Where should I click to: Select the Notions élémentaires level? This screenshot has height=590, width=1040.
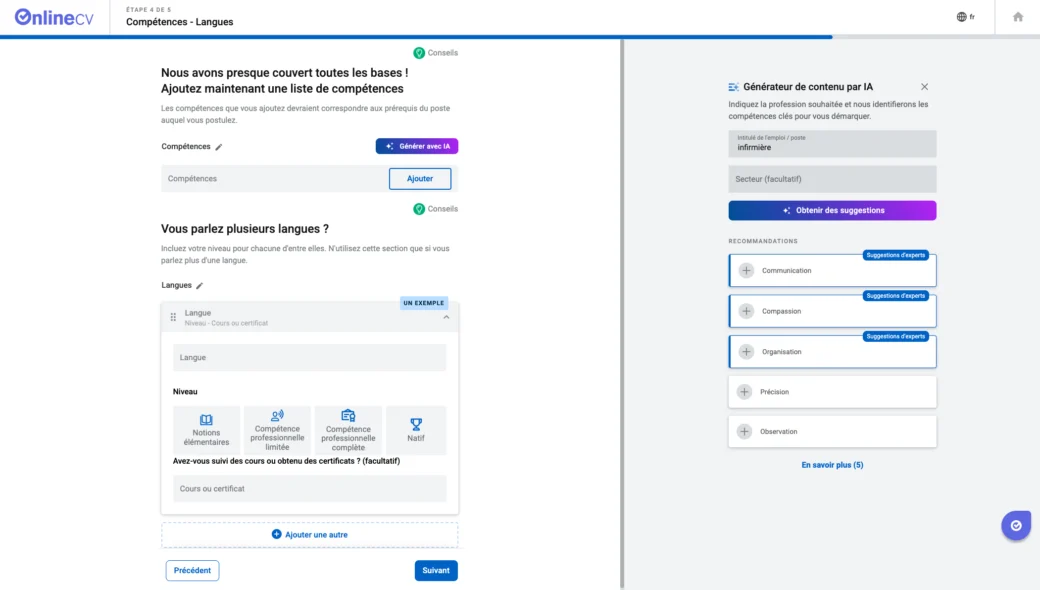click(206, 430)
